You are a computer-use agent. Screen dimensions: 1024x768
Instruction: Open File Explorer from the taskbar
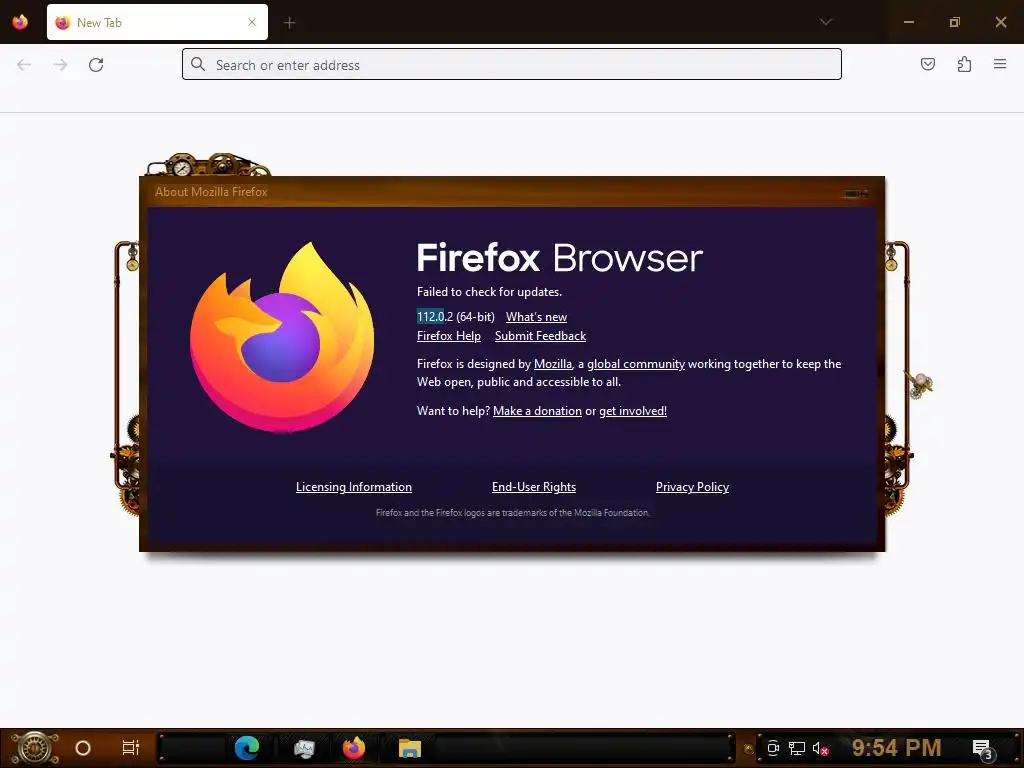click(409, 748)
